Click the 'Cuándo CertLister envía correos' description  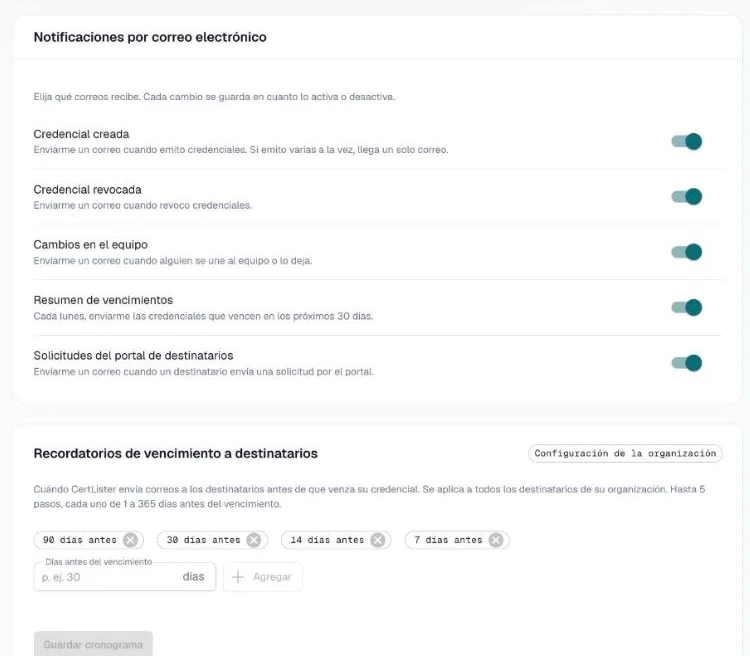point(369,497)
